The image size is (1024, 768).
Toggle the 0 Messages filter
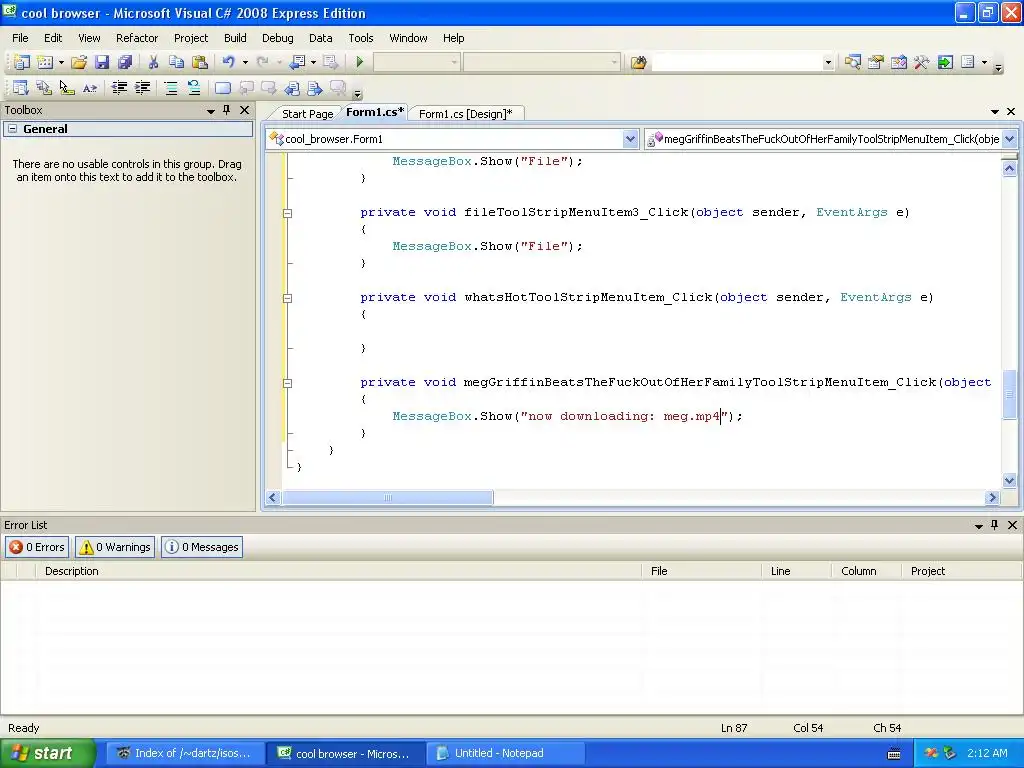tap(202, 547)
